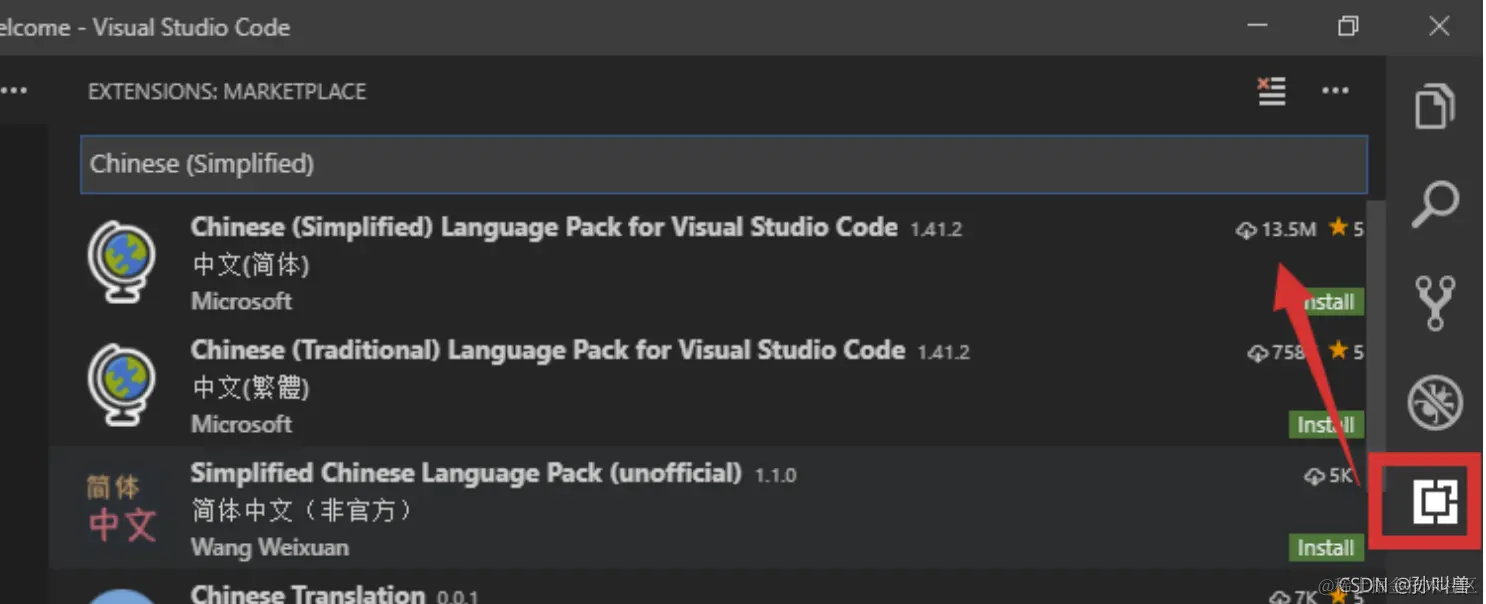Click the 简体中文 logo of unofficial pack
The height and width of the screenshot is (604, 1486).
(x=121, y=508)
